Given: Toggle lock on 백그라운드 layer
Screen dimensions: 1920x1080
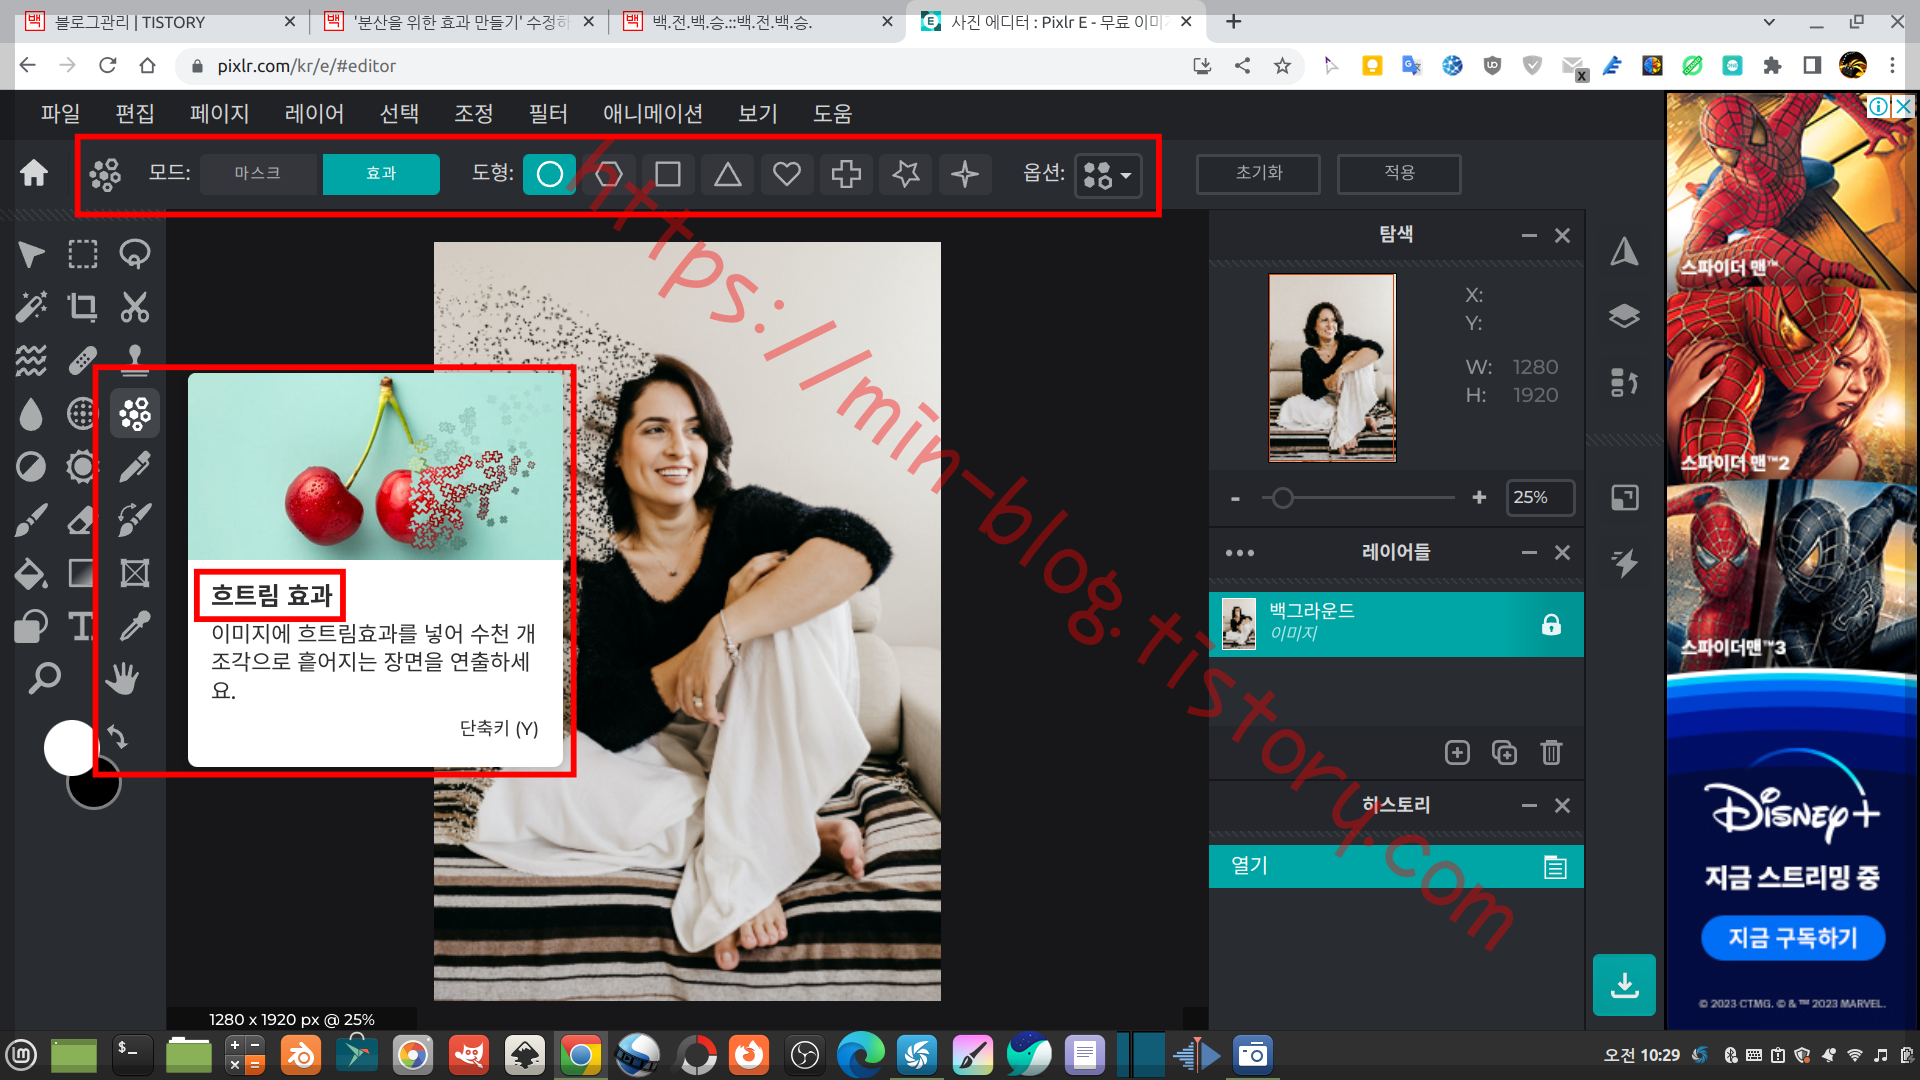Looking at the screenshot, I should pos(1551,625).
